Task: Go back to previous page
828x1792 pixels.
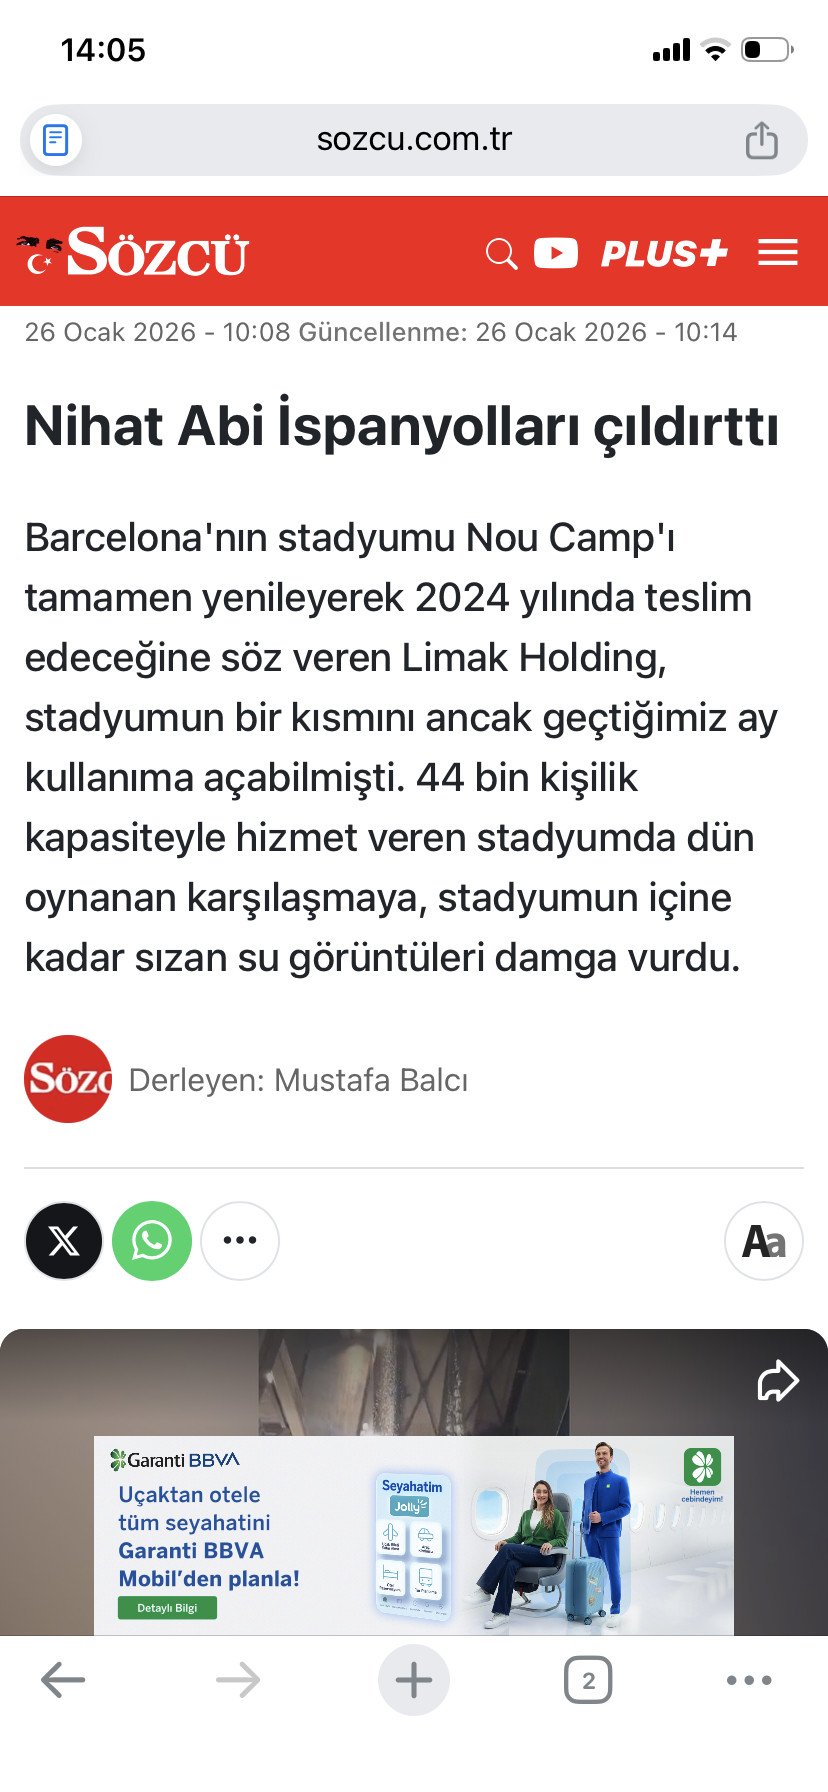Action: (63, 1680)
